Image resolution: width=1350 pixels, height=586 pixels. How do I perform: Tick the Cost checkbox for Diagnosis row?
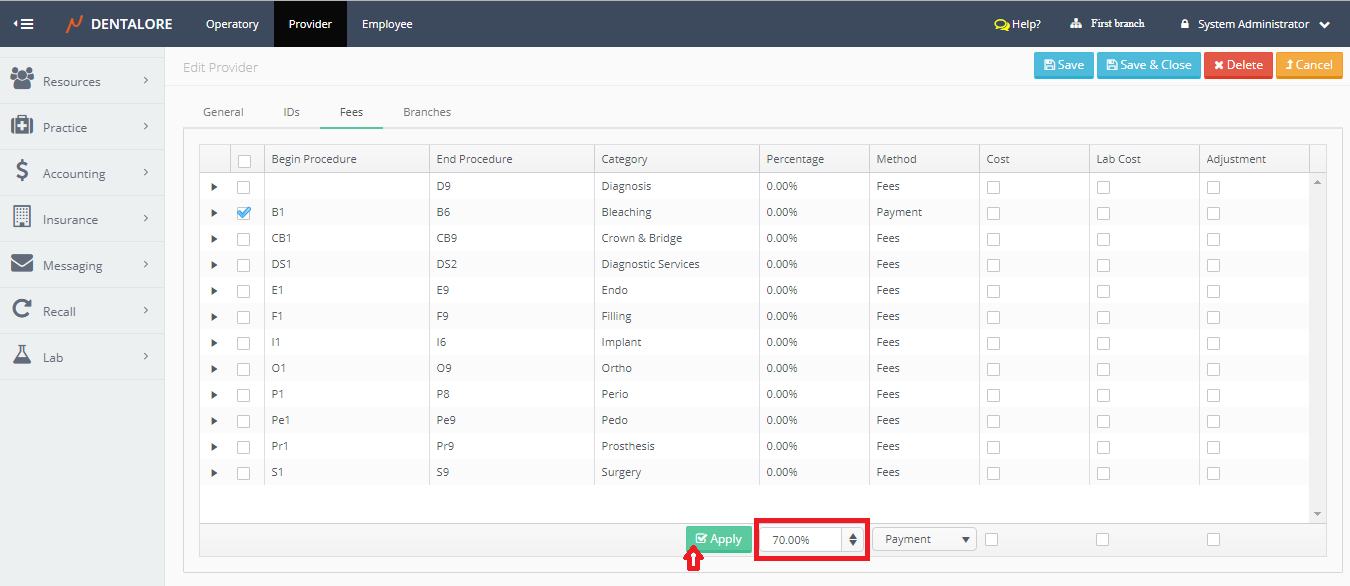[993, 187]
